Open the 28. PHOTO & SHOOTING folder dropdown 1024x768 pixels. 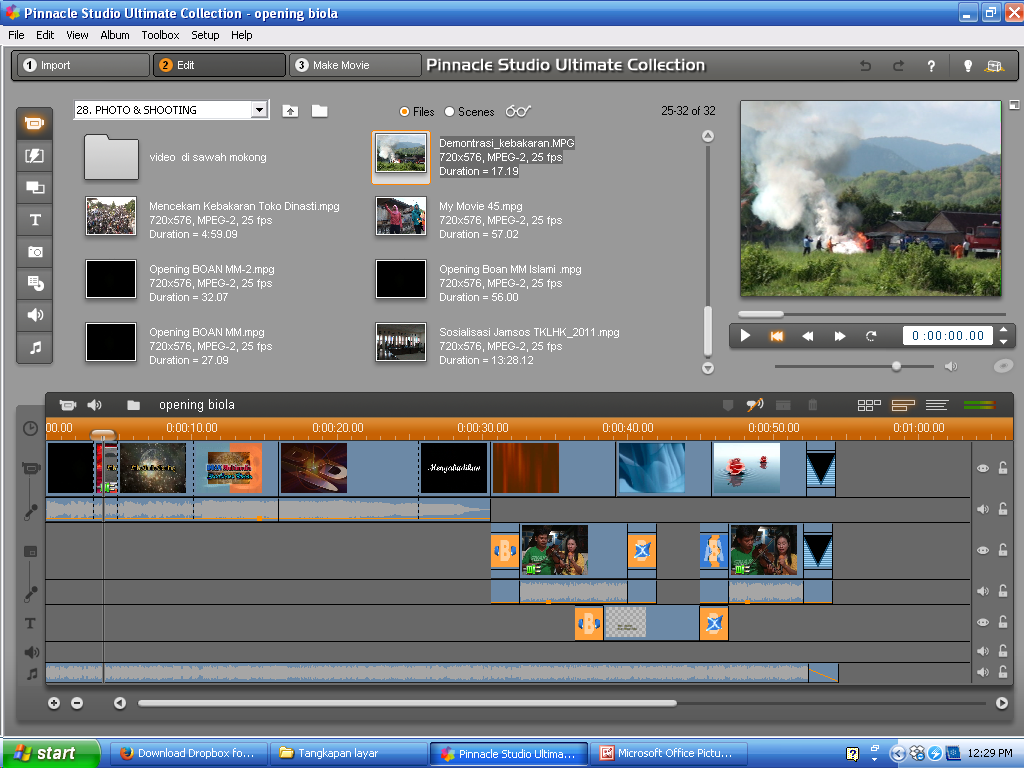[x=259, y=110]
